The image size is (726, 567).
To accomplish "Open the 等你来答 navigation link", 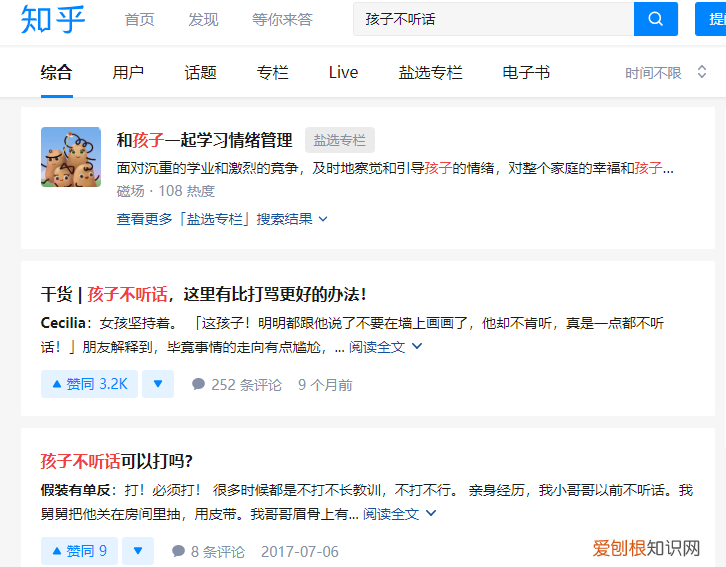I will pos(282,19).
